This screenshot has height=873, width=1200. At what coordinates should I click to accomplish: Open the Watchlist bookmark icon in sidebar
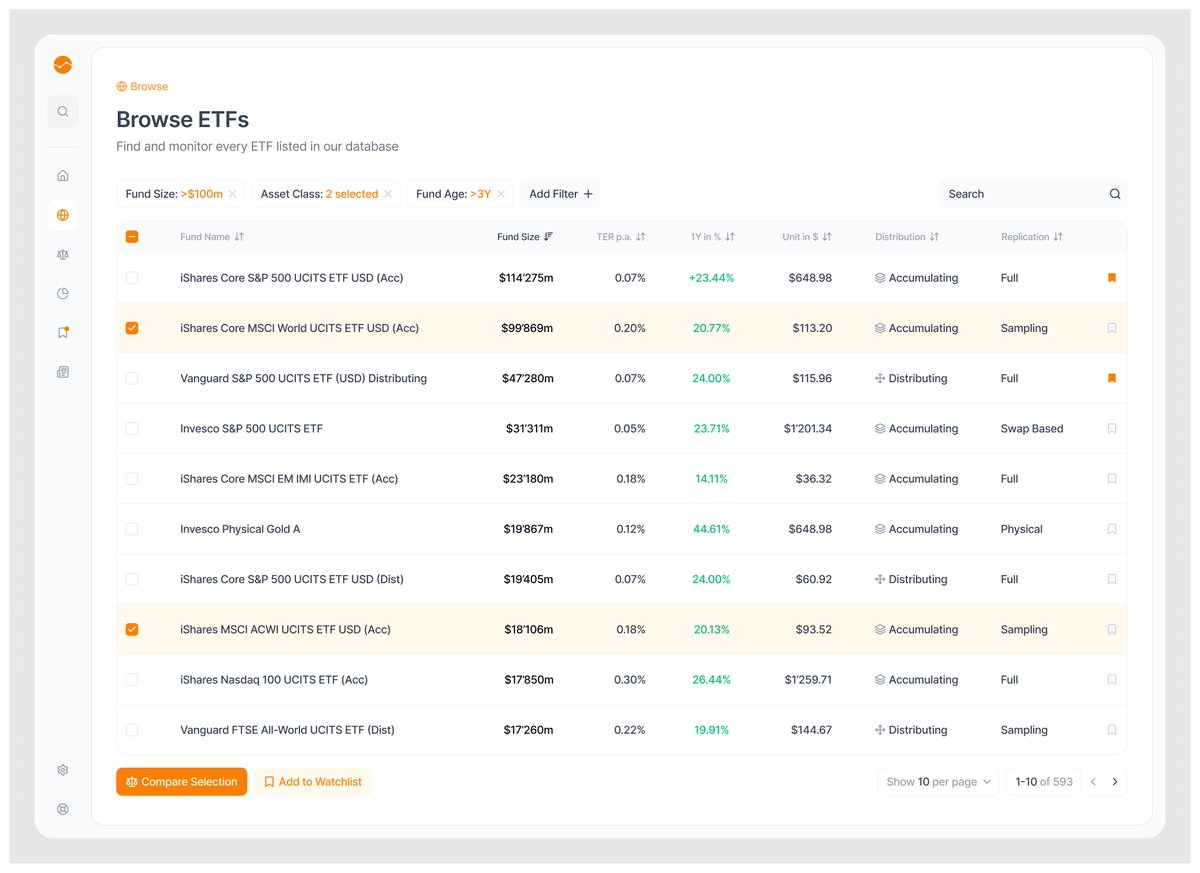[x=62, y=331]
